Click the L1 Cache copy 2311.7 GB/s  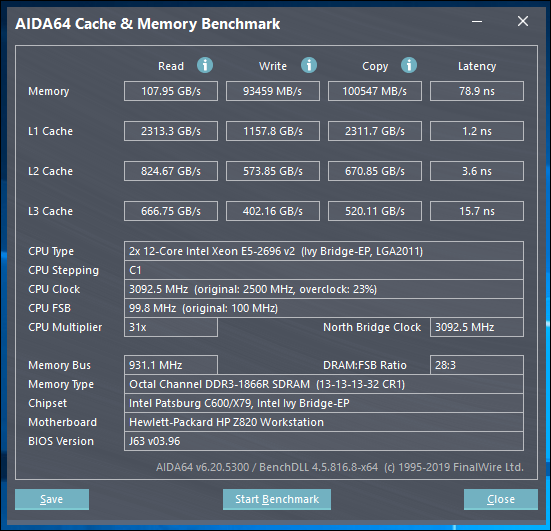pos(375,131)
